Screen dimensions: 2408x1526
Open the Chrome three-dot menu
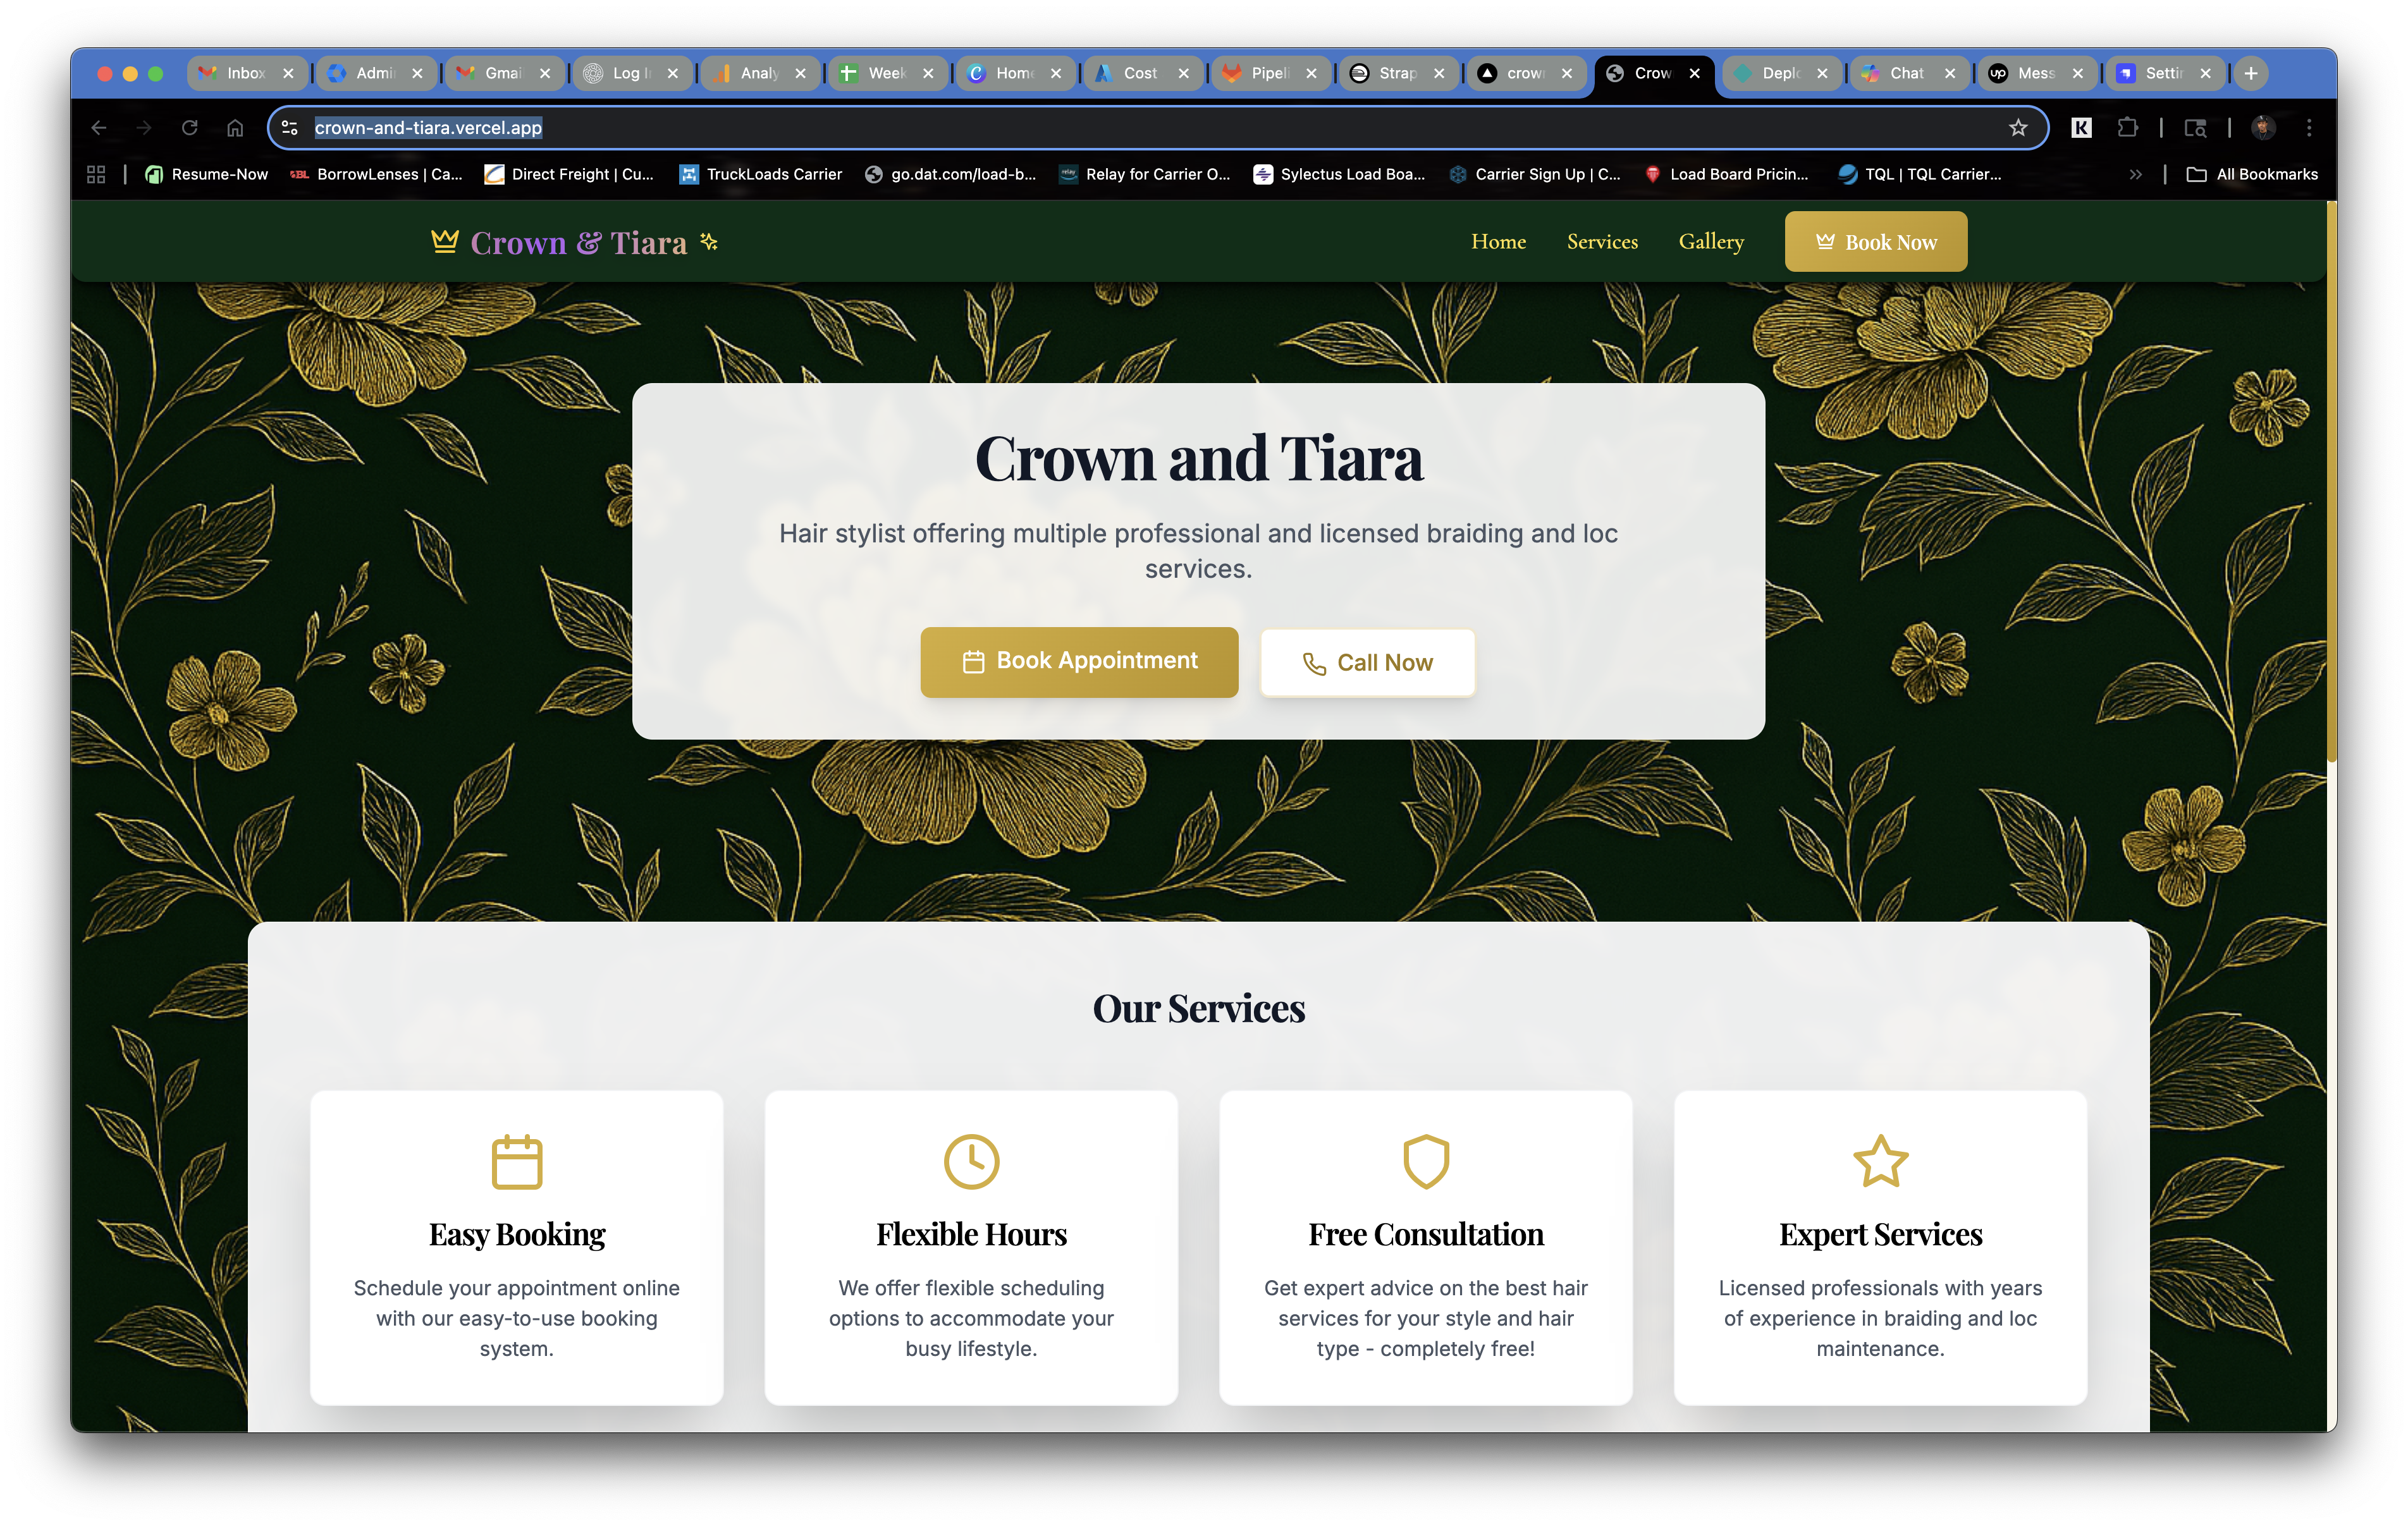pos(2309,128)
